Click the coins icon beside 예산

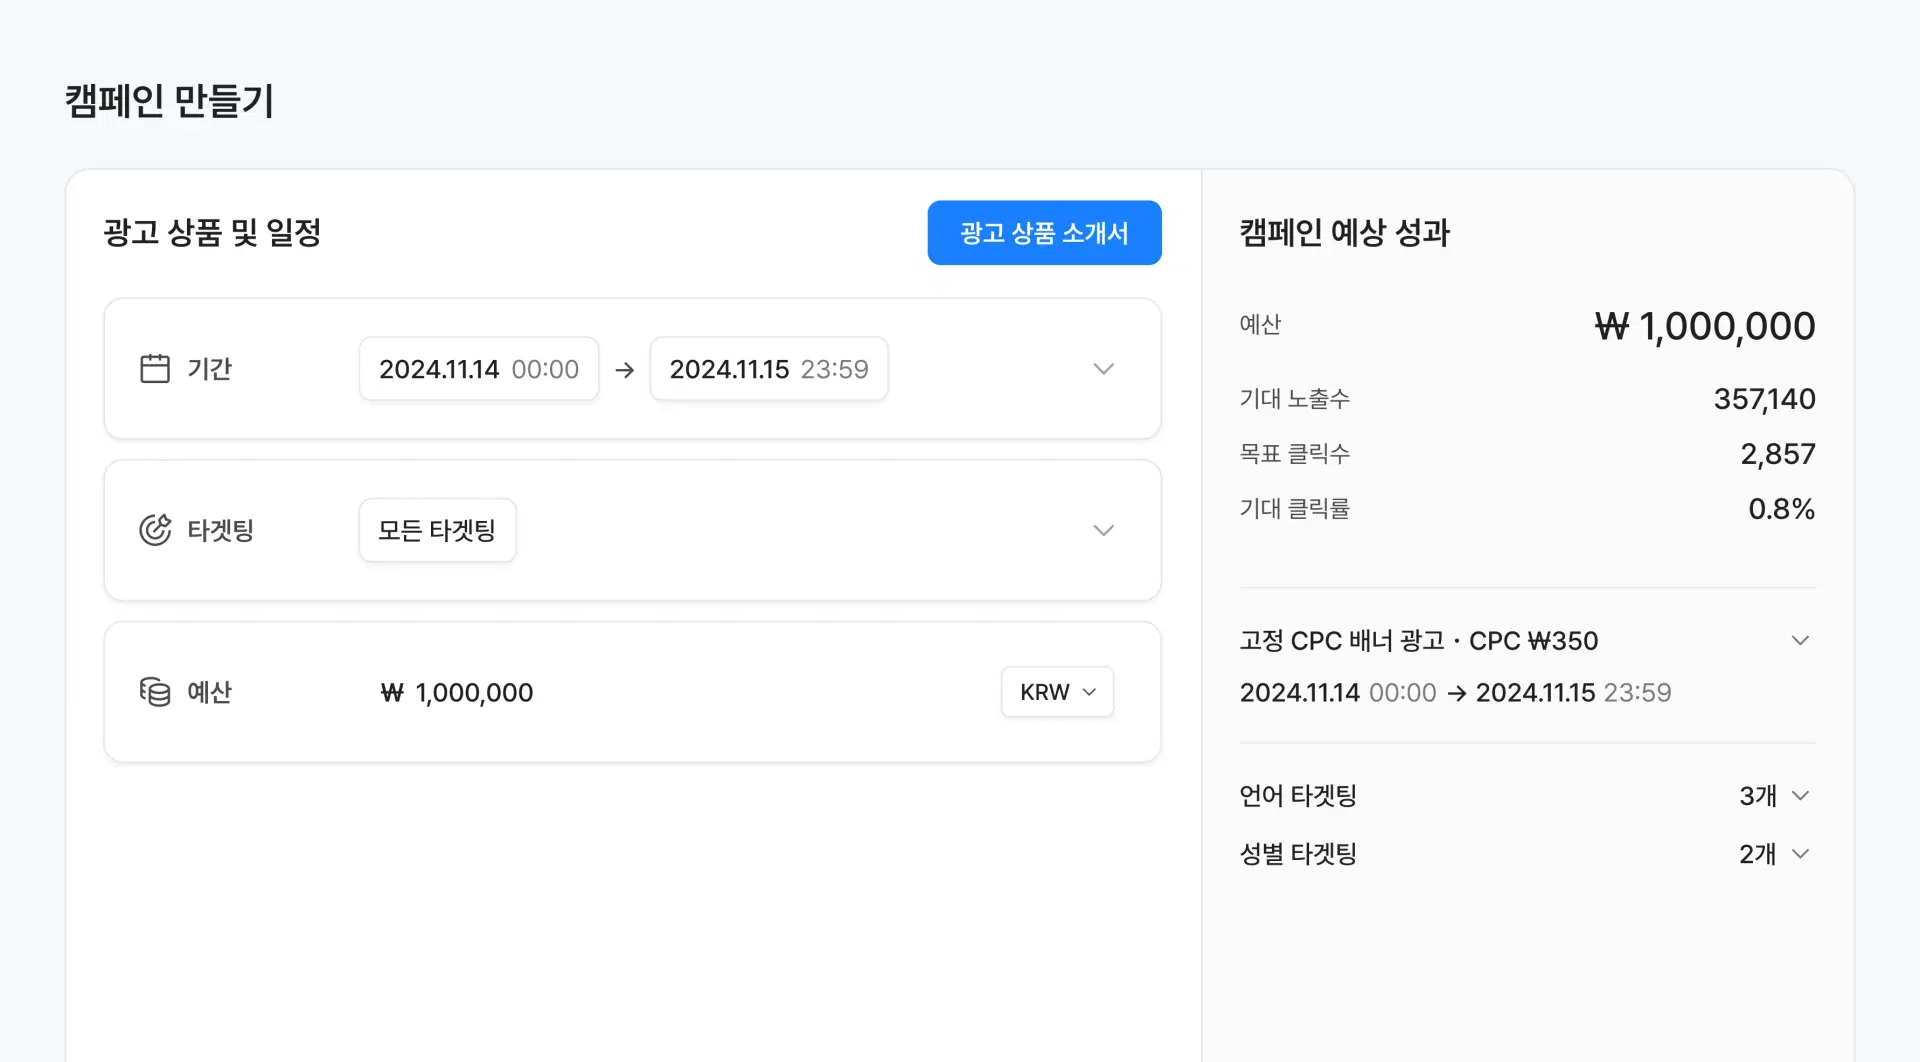point(155,692)
